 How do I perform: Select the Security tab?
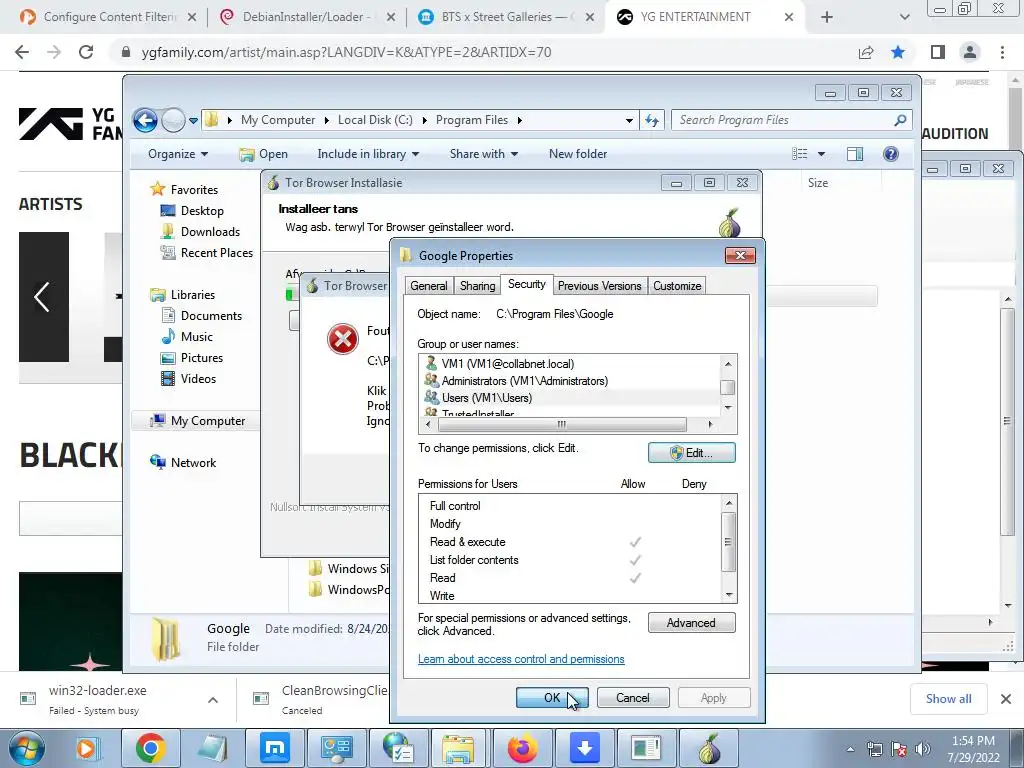point(527,284)
